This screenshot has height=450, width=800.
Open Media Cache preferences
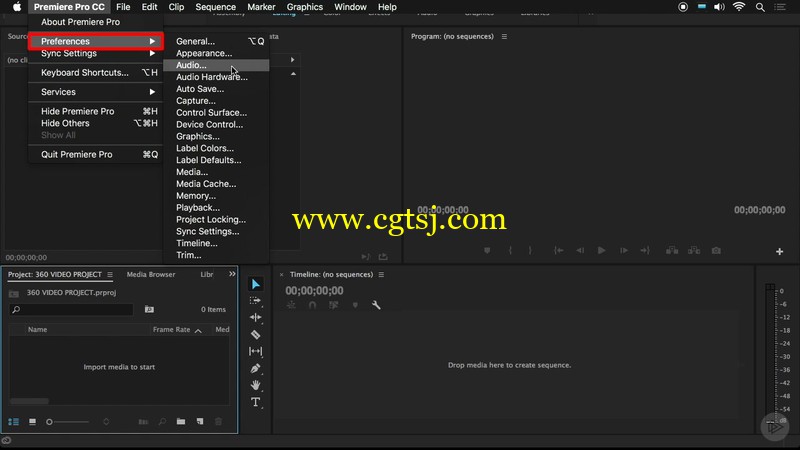pyautogui.click(x=216, y=184)
